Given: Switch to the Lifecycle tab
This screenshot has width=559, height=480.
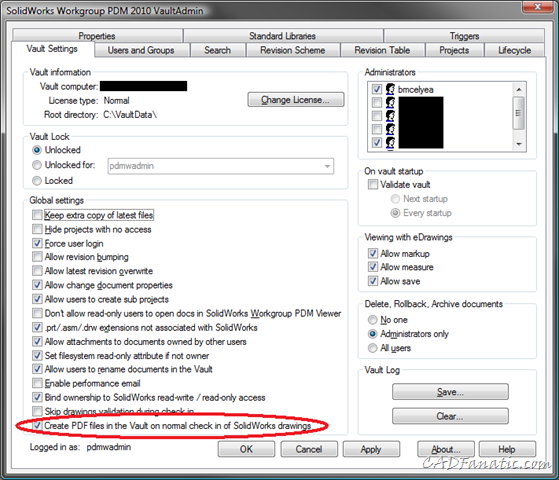Looking at the screenshot, I should coord(514,50).
